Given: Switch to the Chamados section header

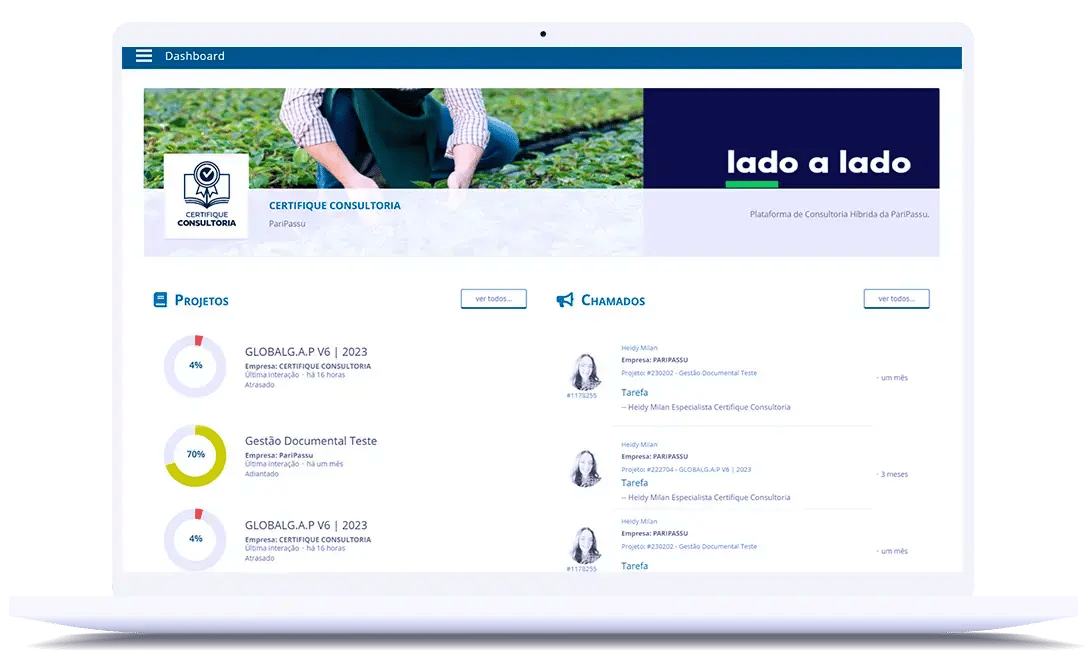Looking at the screenshot, I should (x=615, y=300).
